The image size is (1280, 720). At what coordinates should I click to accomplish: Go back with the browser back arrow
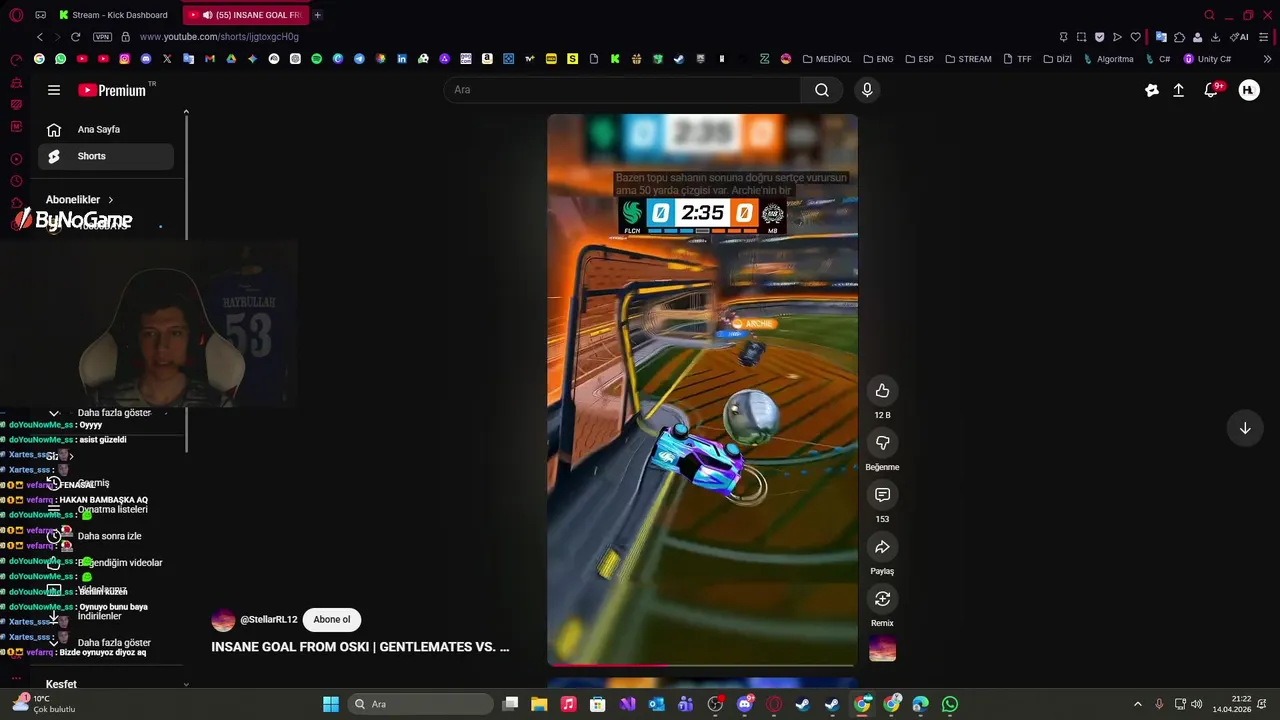[40, 37]
